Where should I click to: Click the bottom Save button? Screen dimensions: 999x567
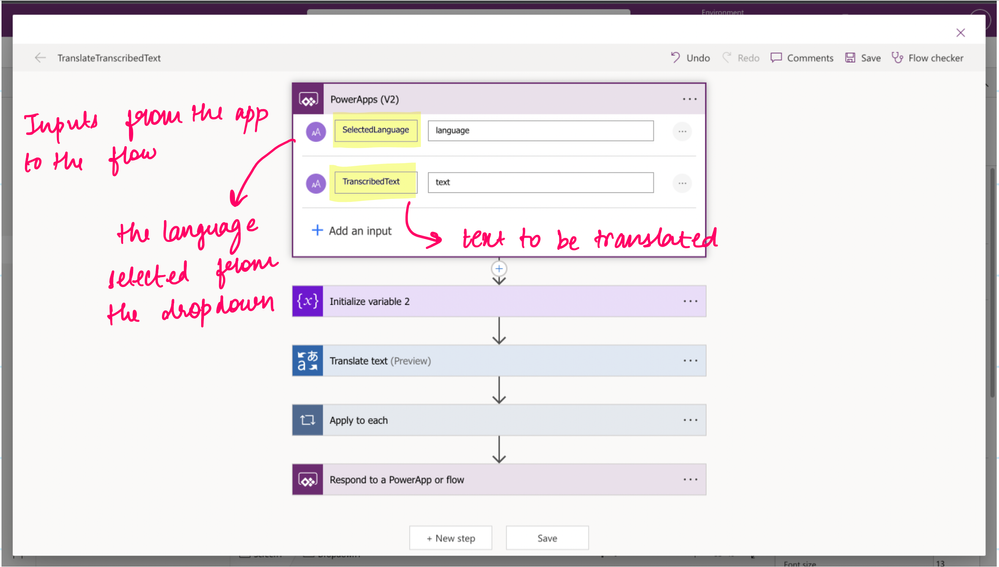(x=547, y=538)
